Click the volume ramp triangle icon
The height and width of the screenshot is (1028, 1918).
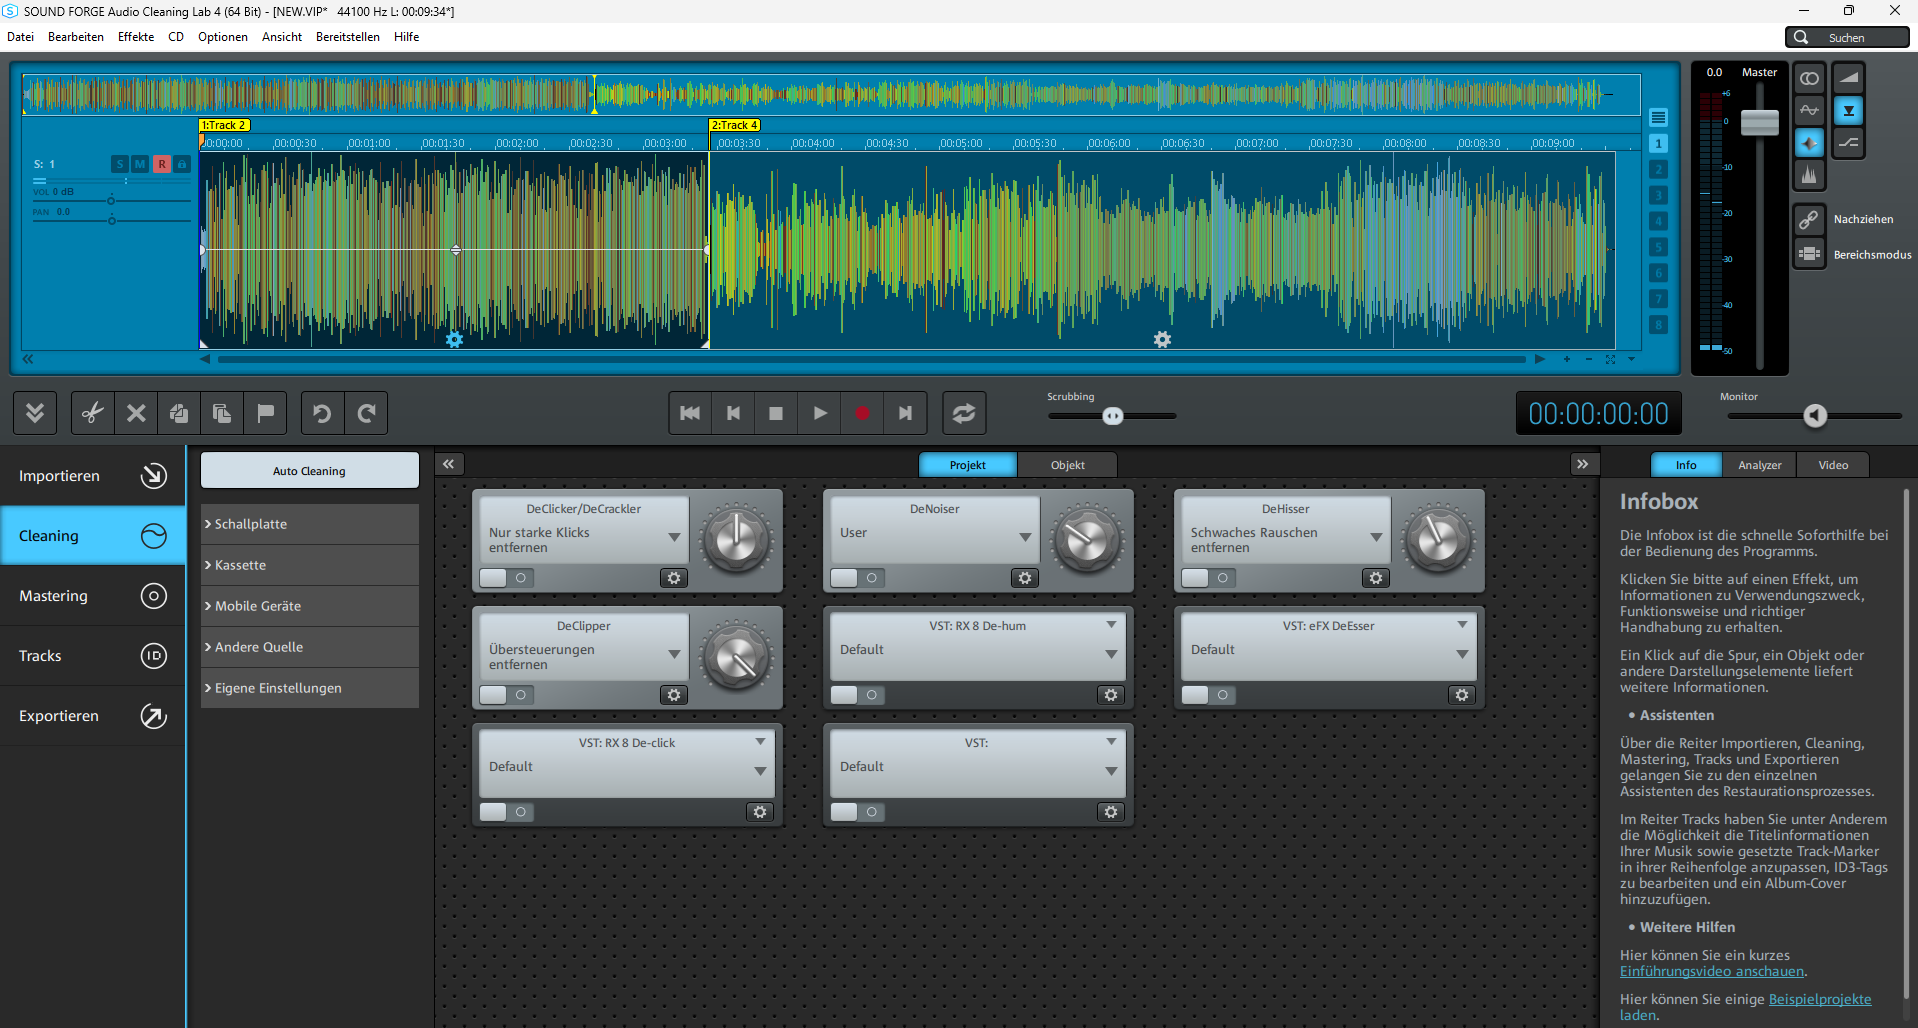point(1848,78)
